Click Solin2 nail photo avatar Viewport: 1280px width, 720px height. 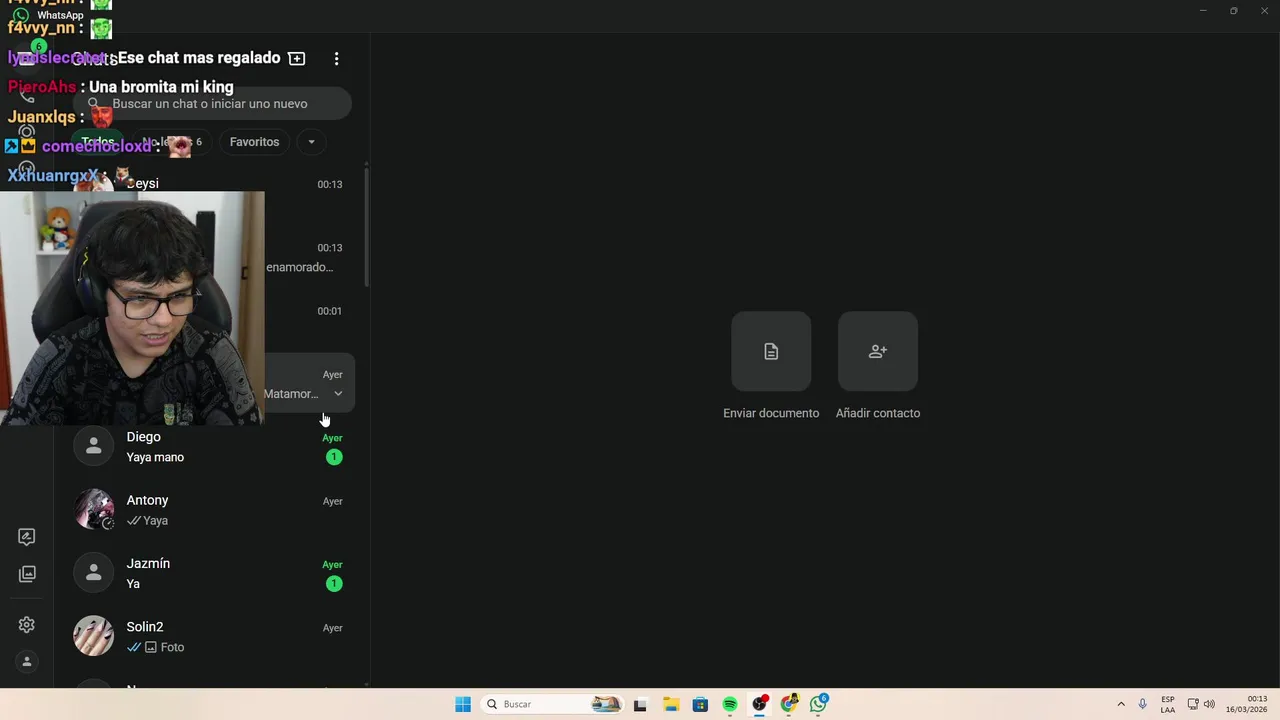(x=94, y=636)
